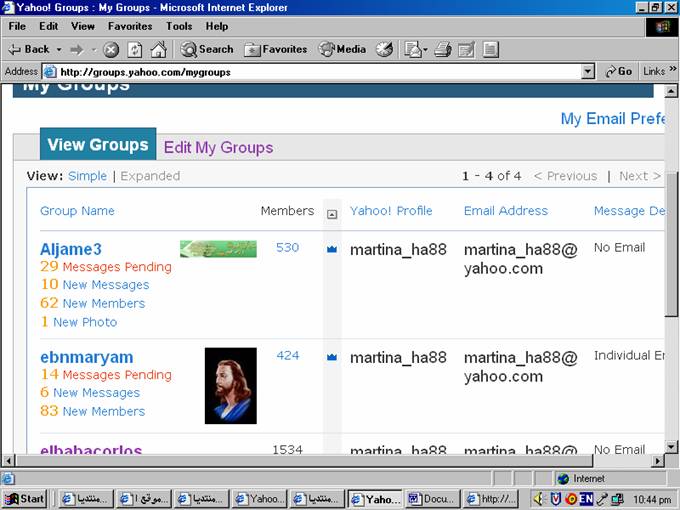Open the Mail button dropdown arrow
The image size is (680, 510).
point(425,50)
